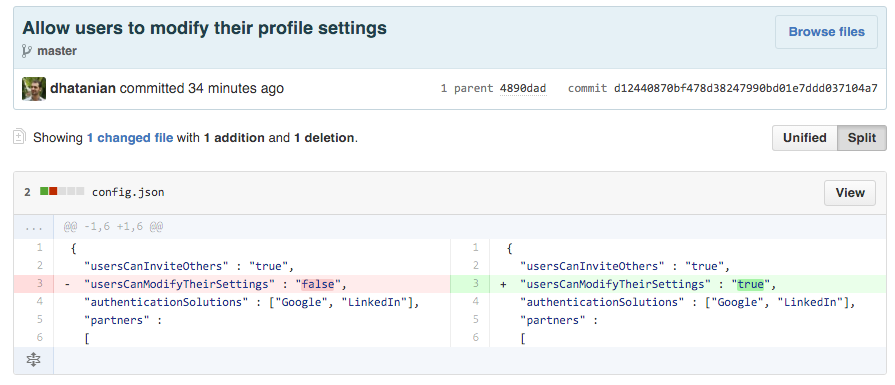Select the highlighted "false" value
Viewport: 895px width, 385px height.
[x=317, y=283]
